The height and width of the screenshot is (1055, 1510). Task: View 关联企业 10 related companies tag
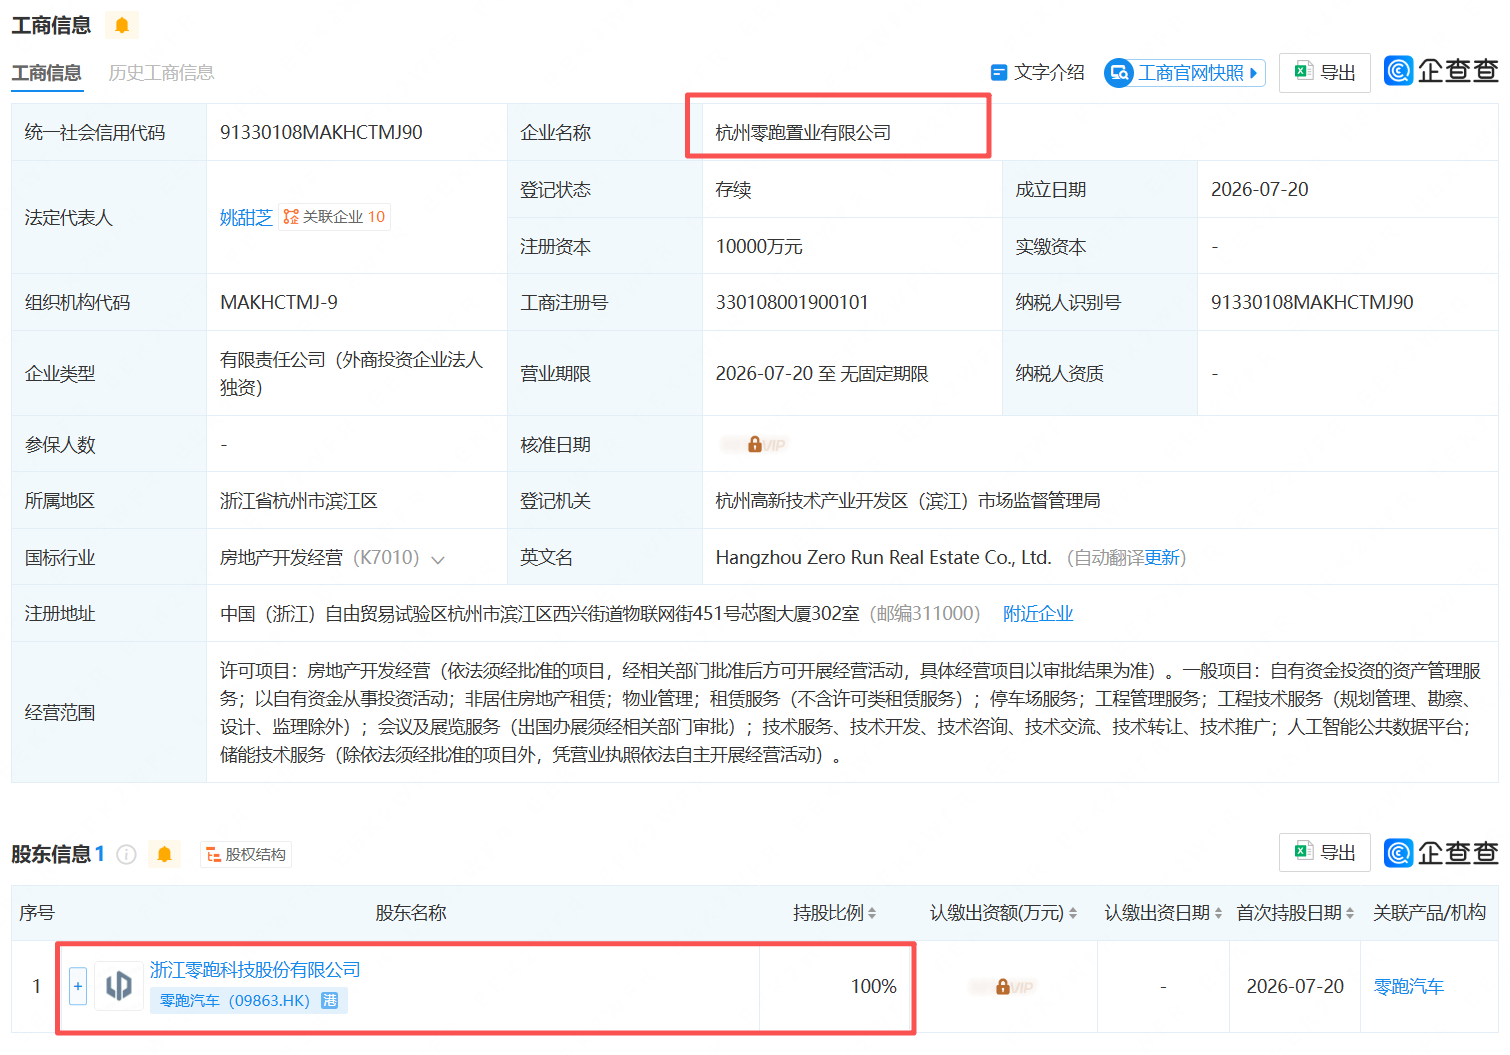click(334, 217)
